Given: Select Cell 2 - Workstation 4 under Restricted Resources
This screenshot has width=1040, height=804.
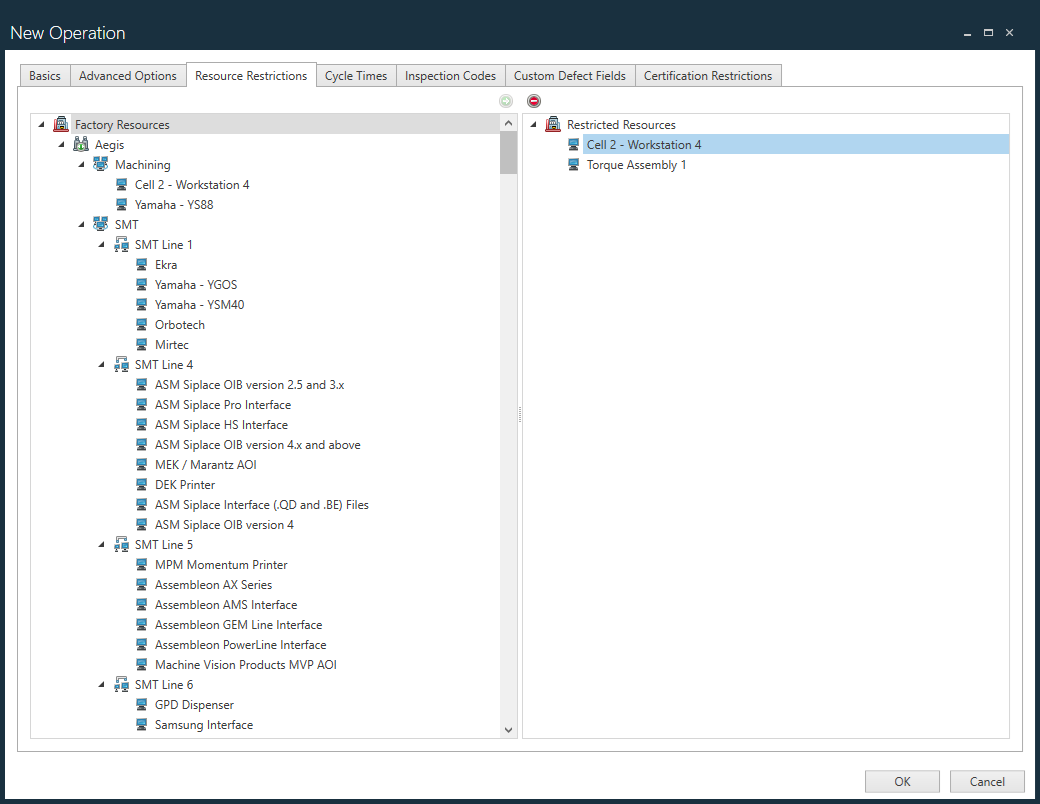Looking at the screenshot, I should point(643,144).
